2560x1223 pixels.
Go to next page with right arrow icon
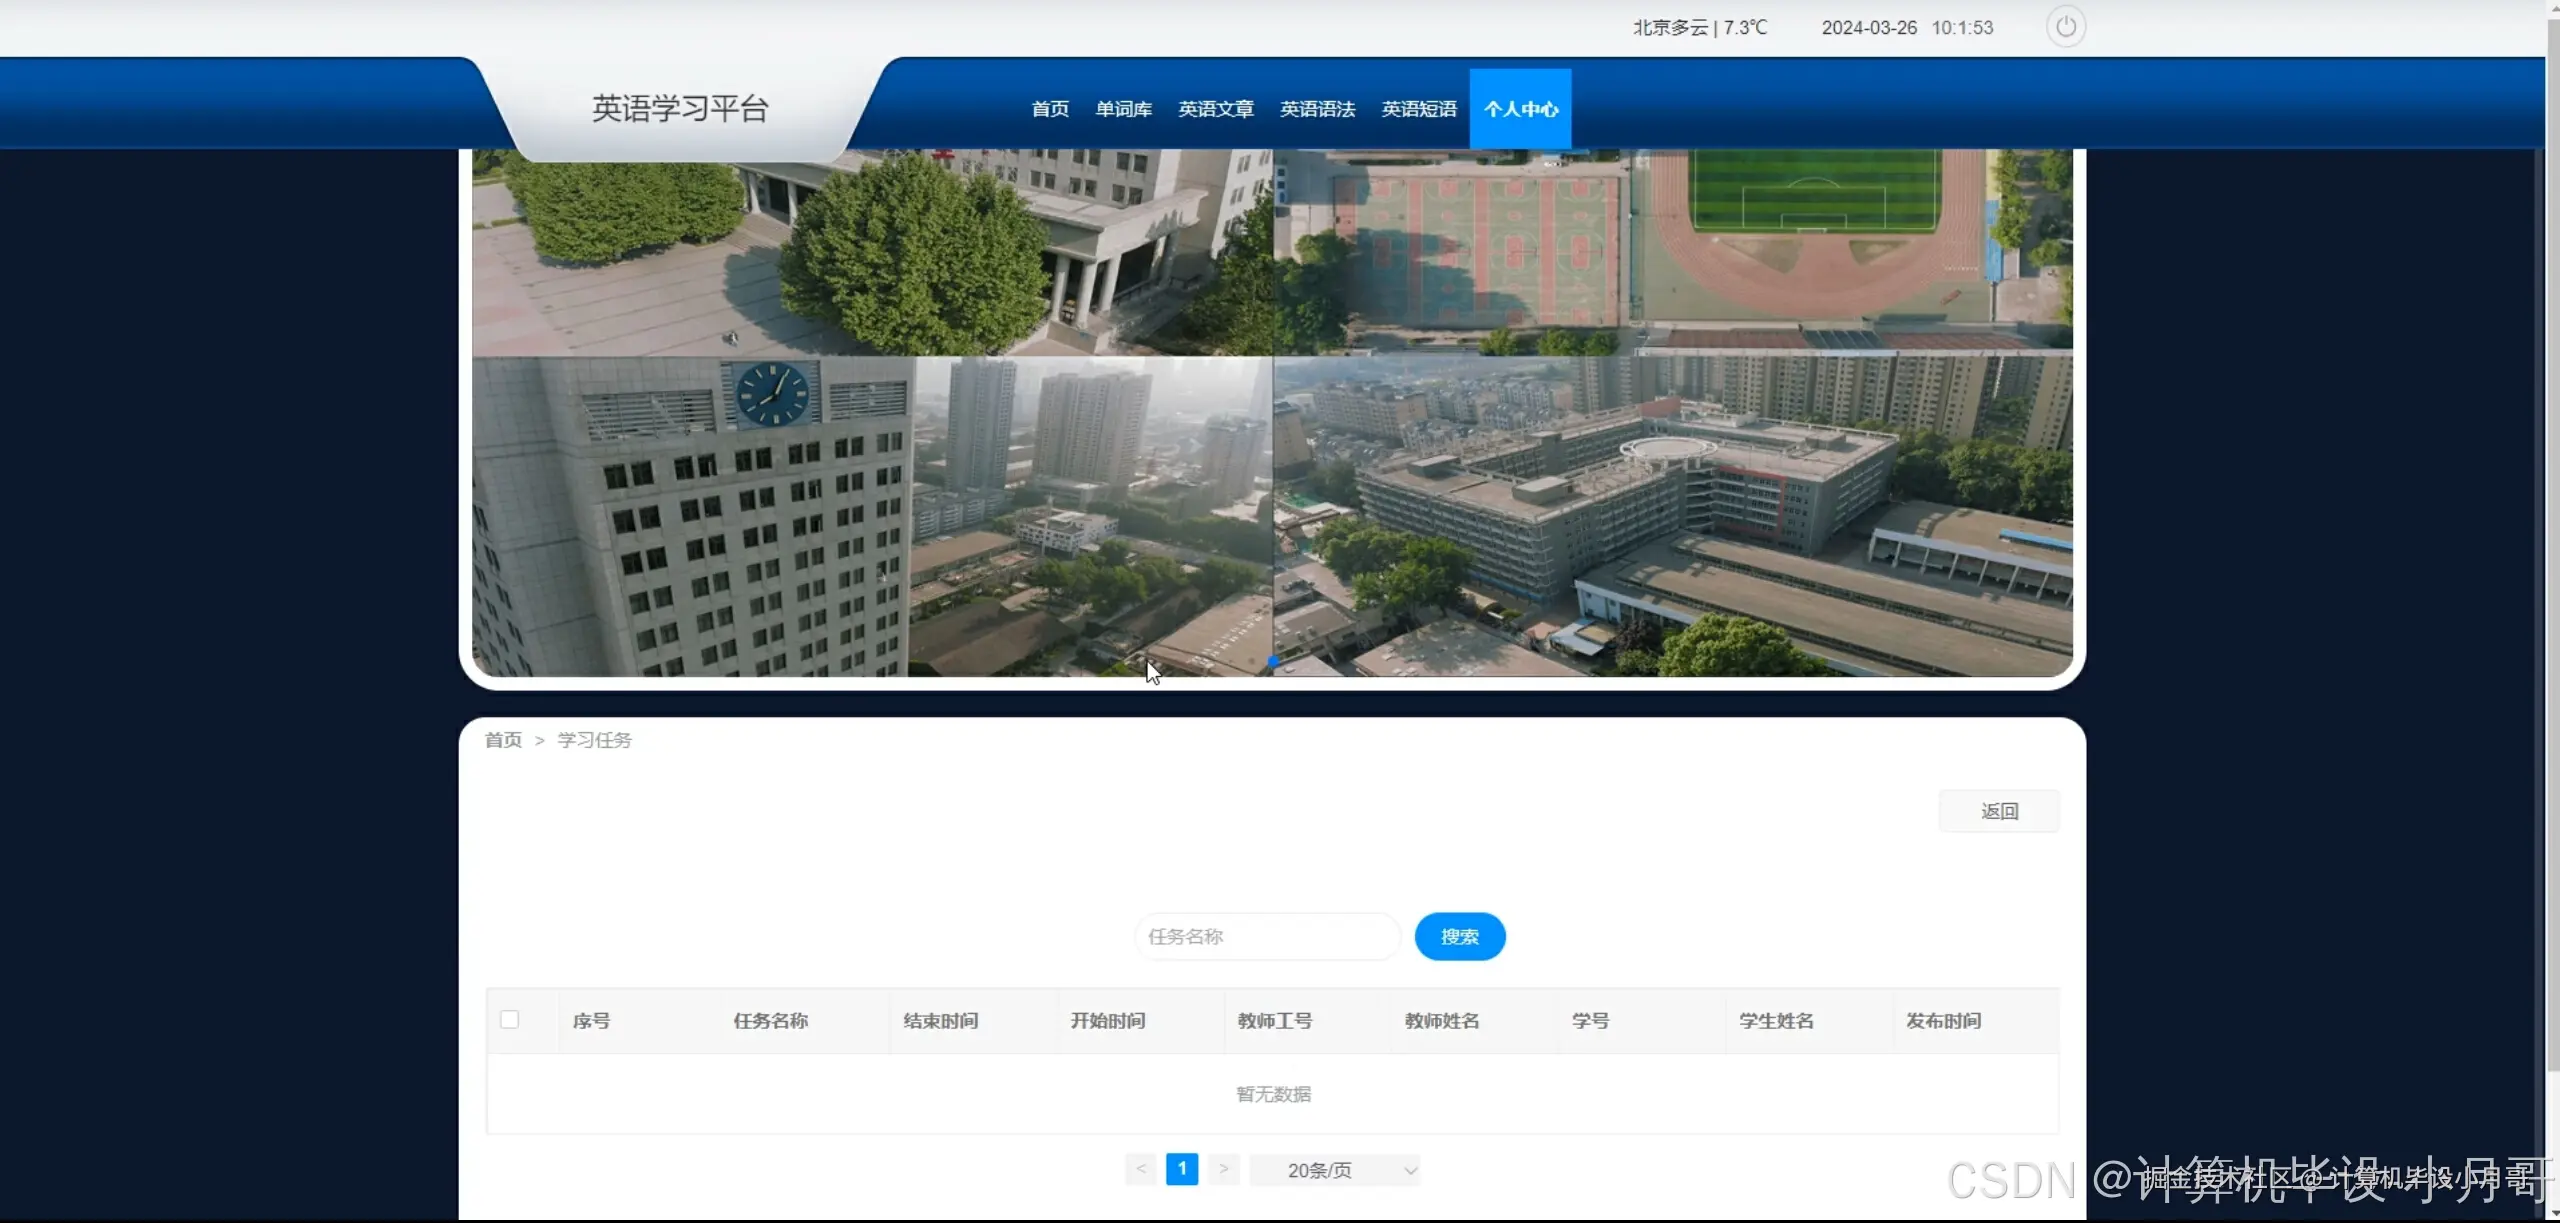(1224, 1168)
